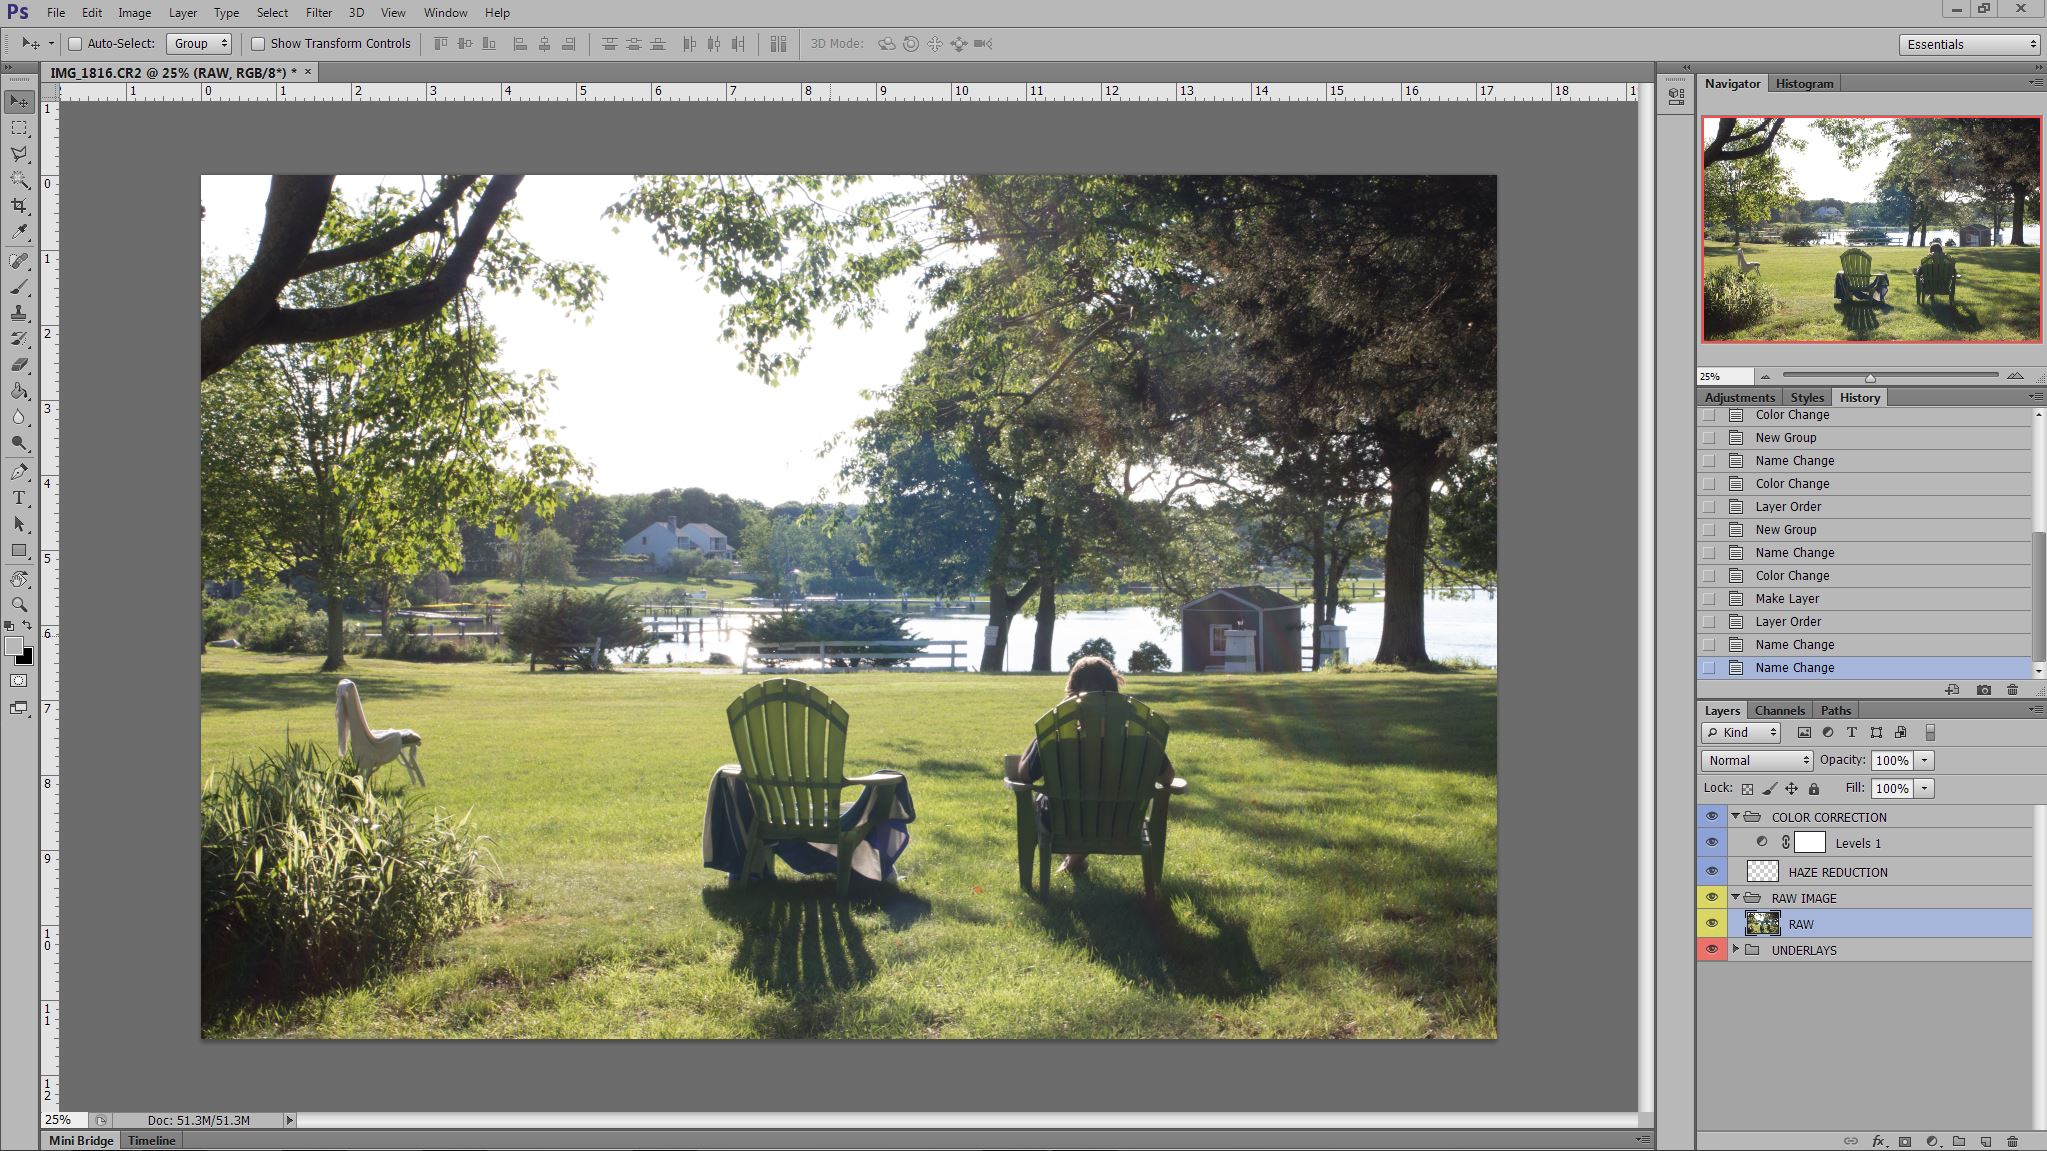This screenshot has height=1151, width=2047.
Task: Select the Eyedropper tool
Action: [19, 232]
